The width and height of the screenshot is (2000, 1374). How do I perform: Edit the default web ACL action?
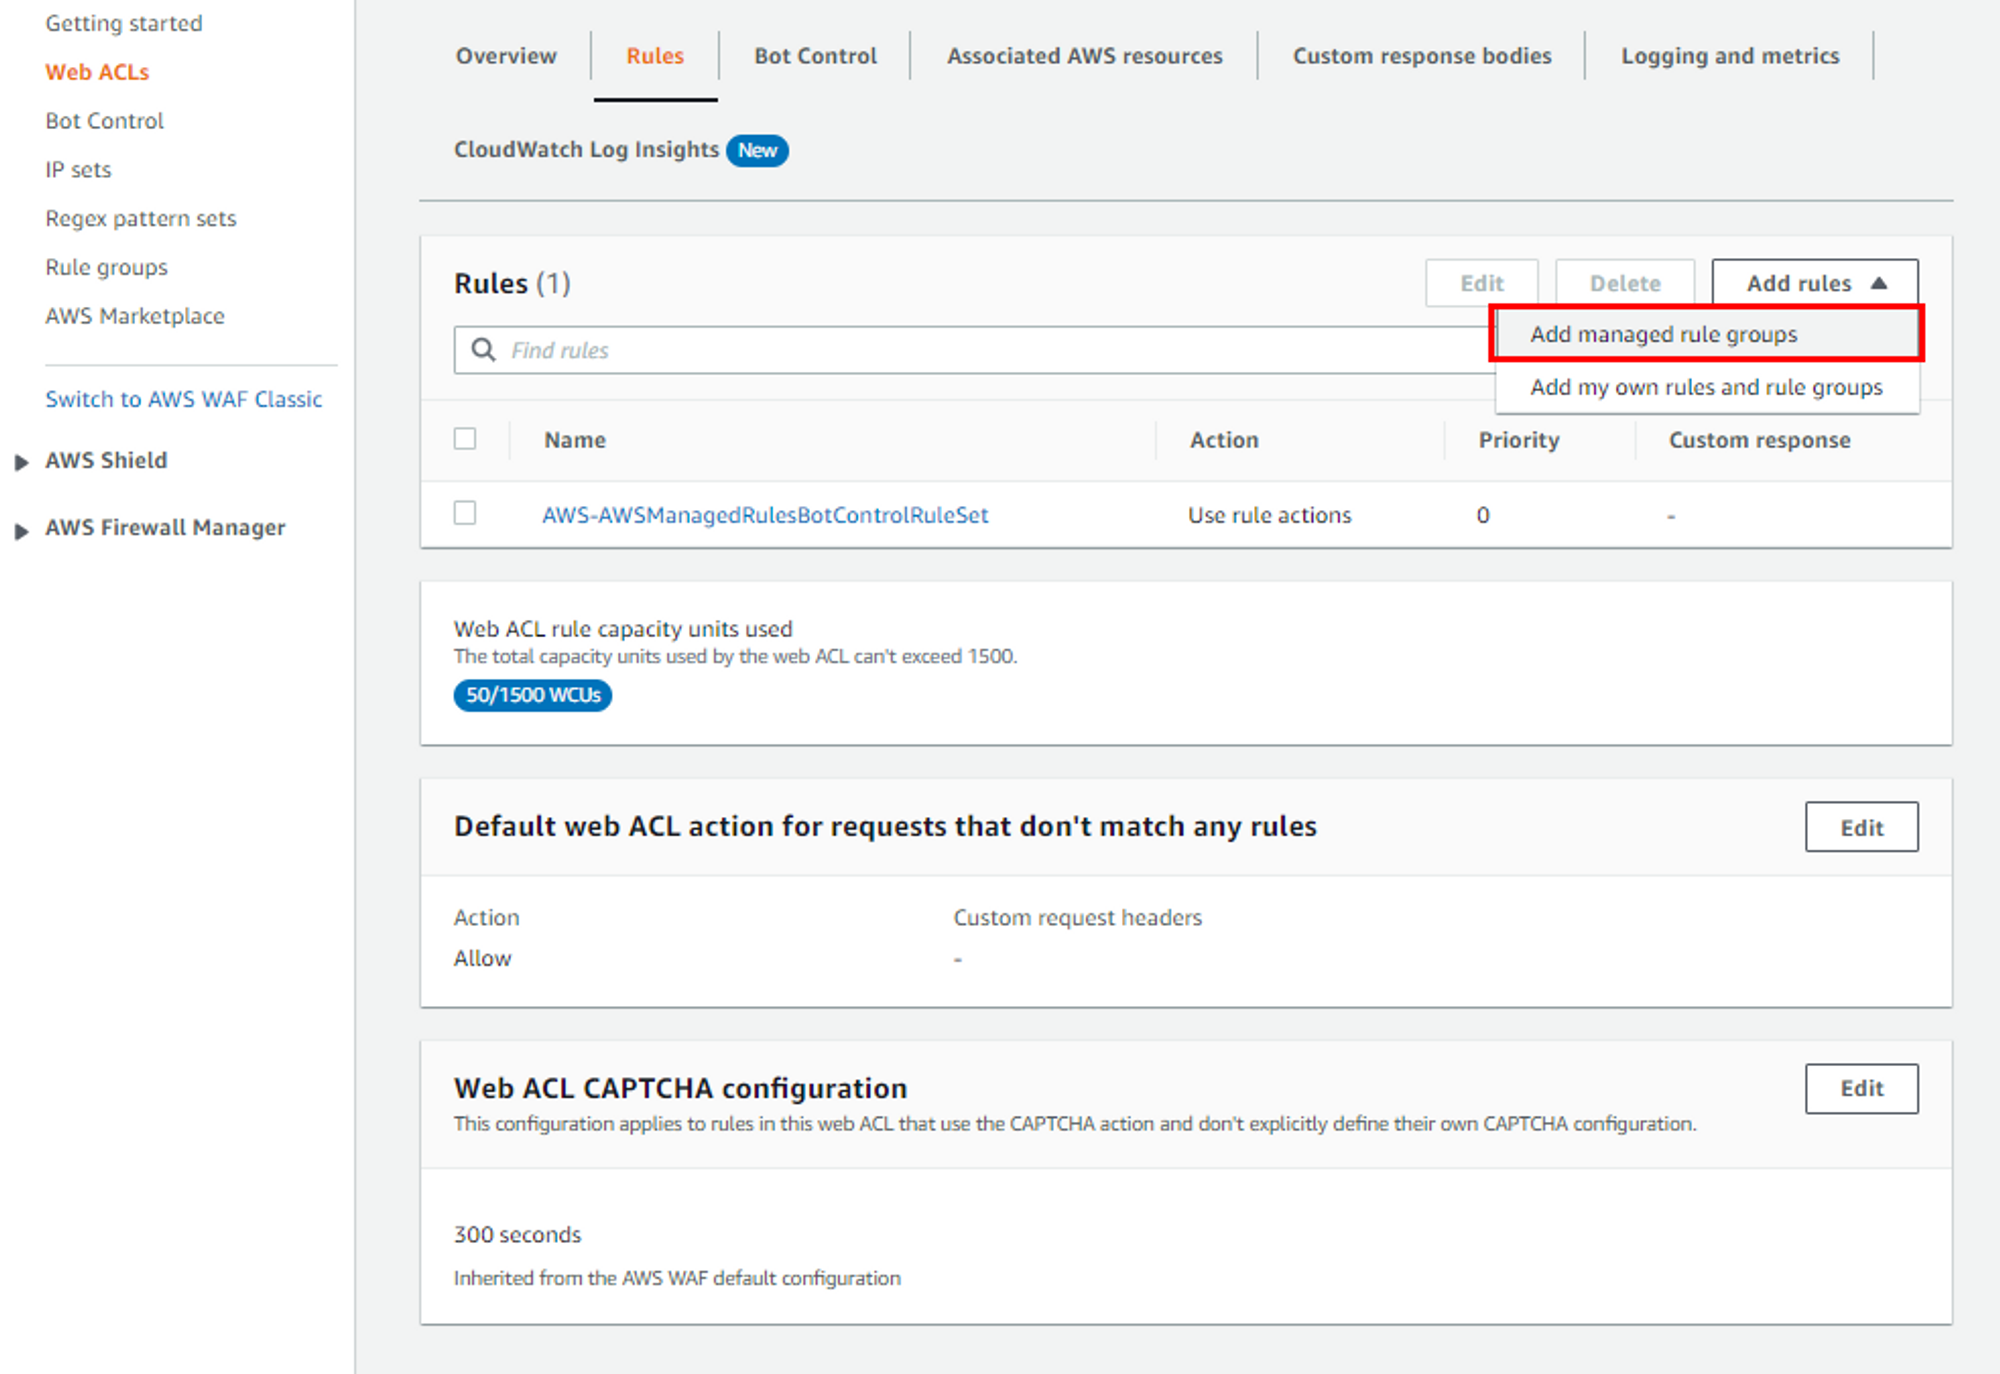pos(1860,827)
